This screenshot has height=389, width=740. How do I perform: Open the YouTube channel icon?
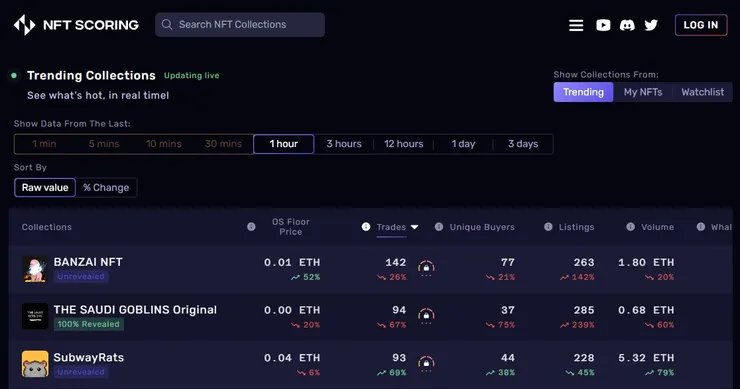coord(603,25)
